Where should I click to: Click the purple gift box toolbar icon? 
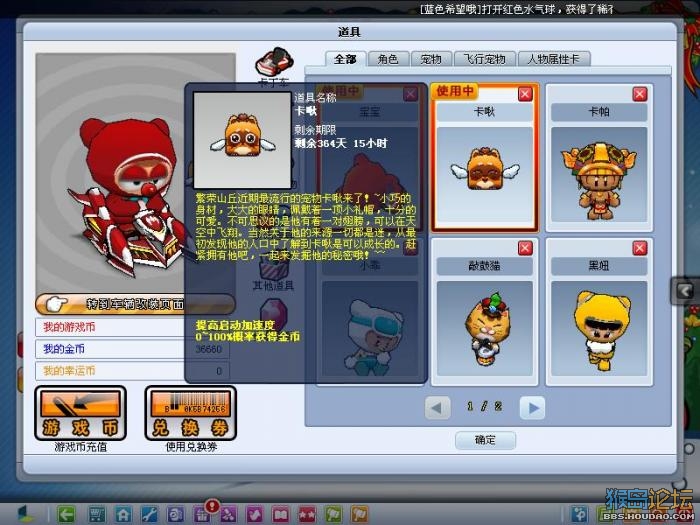coord(201,515)
